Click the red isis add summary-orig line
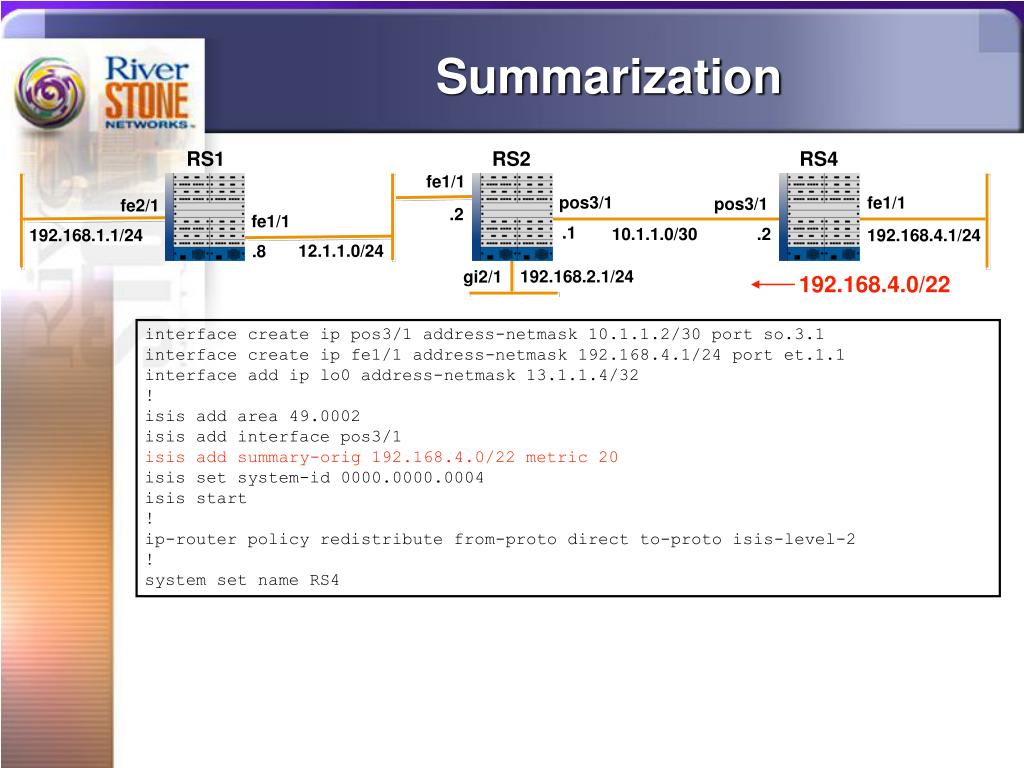This screenshot has width=1024, height=768. pyautogui.click(x=381, y=457)
